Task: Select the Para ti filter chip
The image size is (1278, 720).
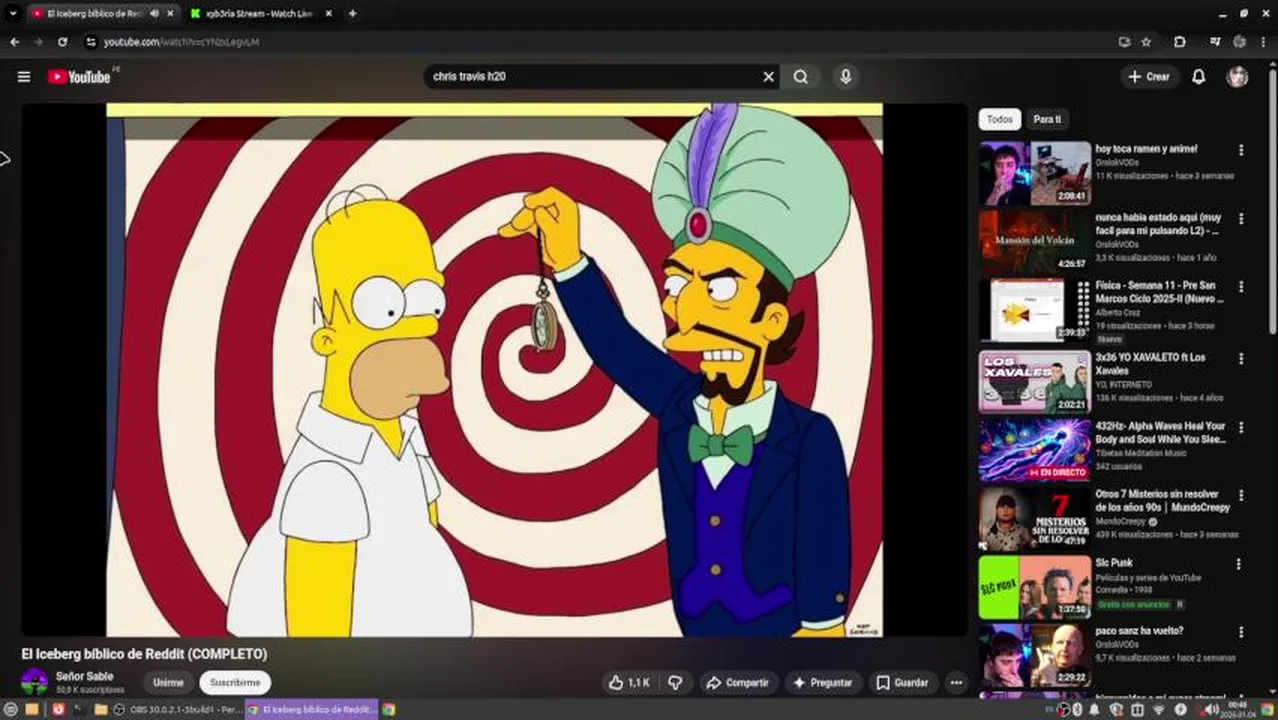Action: tap(1046, 119)
